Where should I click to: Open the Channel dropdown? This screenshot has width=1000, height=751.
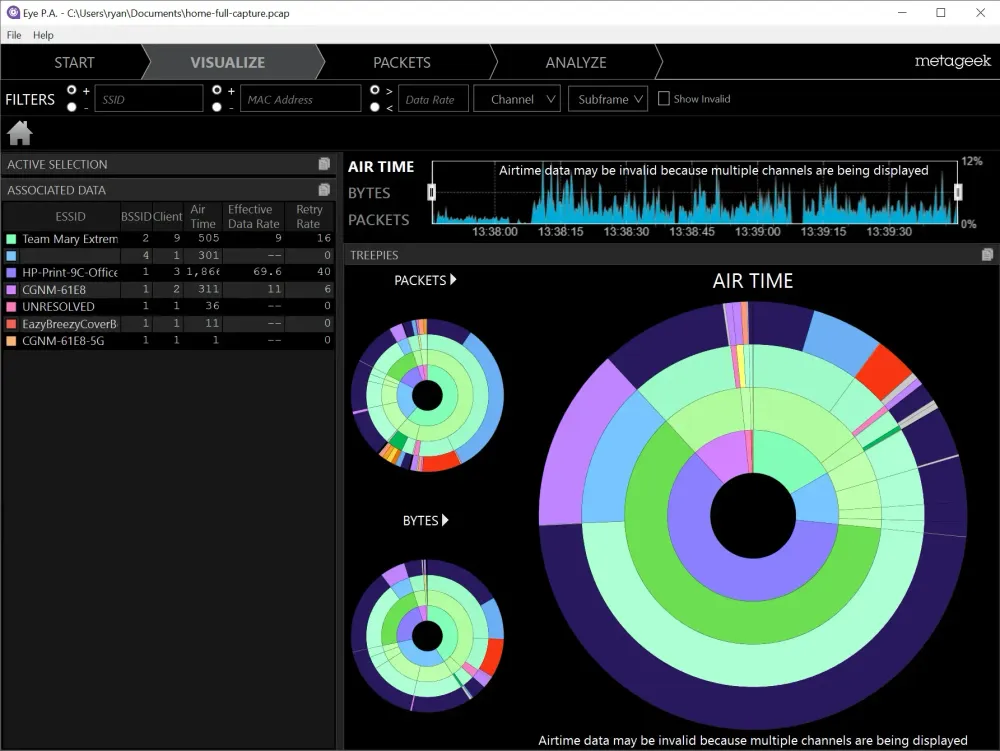click(x=516, y=98)
